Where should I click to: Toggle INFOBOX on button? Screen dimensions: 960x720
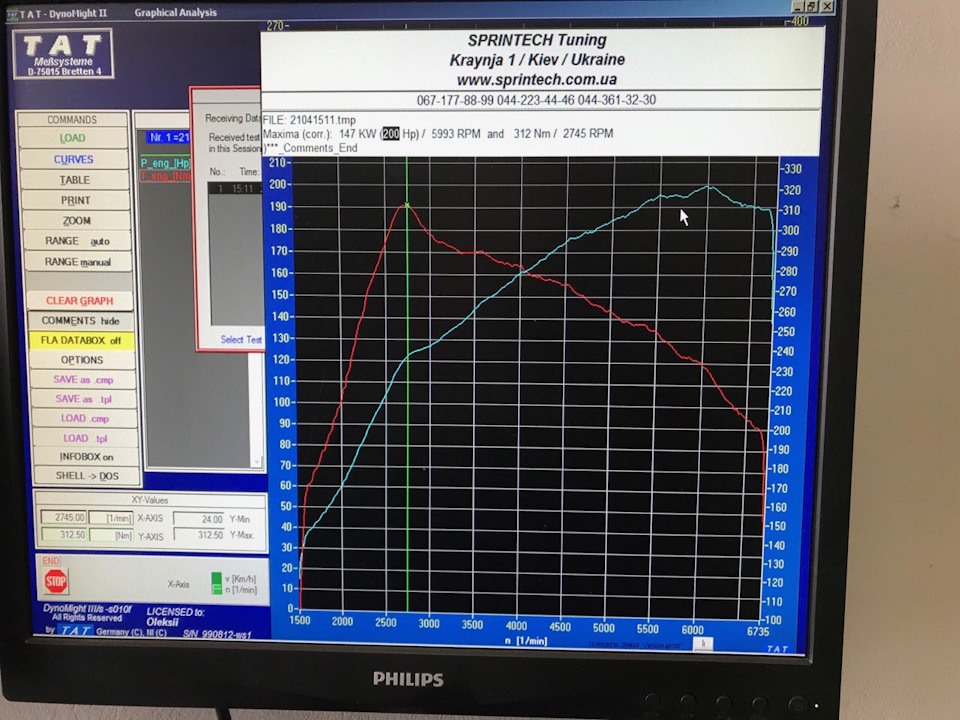tap(86, 457)
